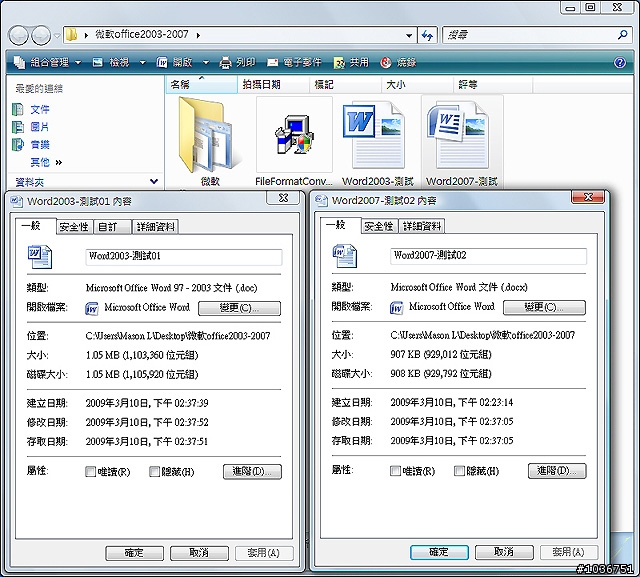The height and width of the screenshot is (577, 640).
Task: Switch to 安全性 tab in Word2007 dialog
Action: coord(379,226)
